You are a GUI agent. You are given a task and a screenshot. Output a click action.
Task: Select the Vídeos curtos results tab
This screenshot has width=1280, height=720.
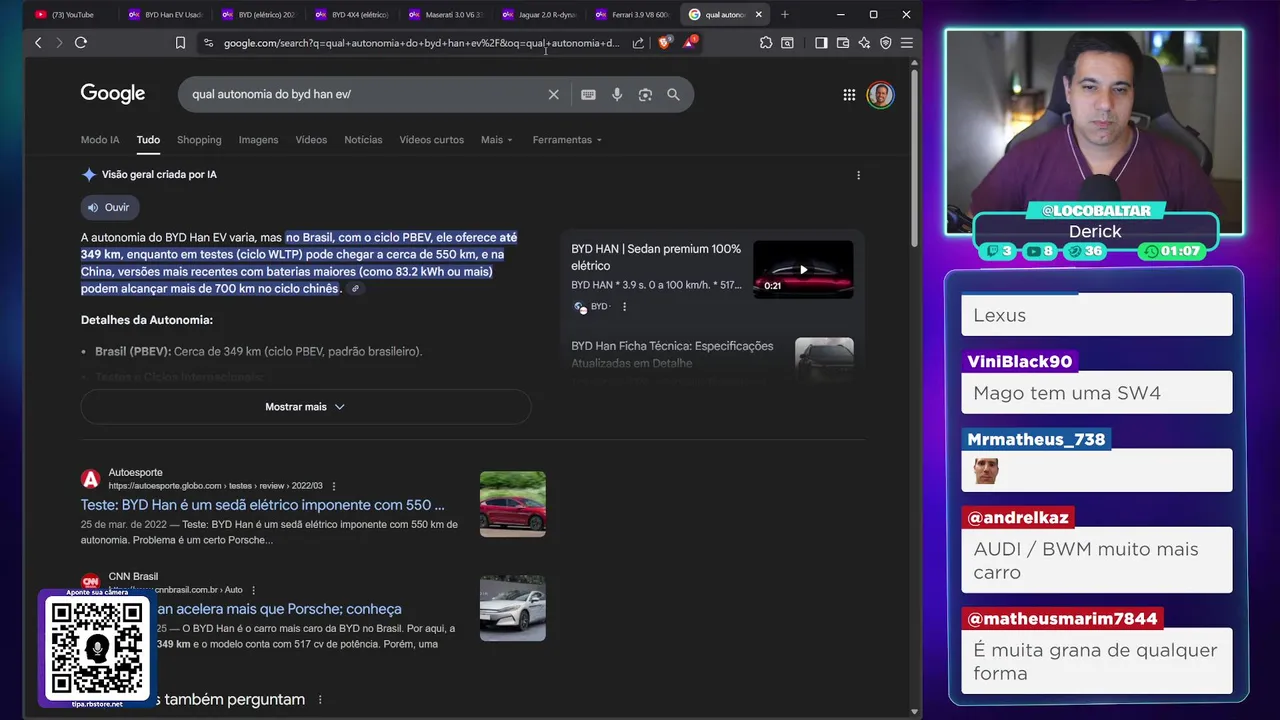click(431, 140)
